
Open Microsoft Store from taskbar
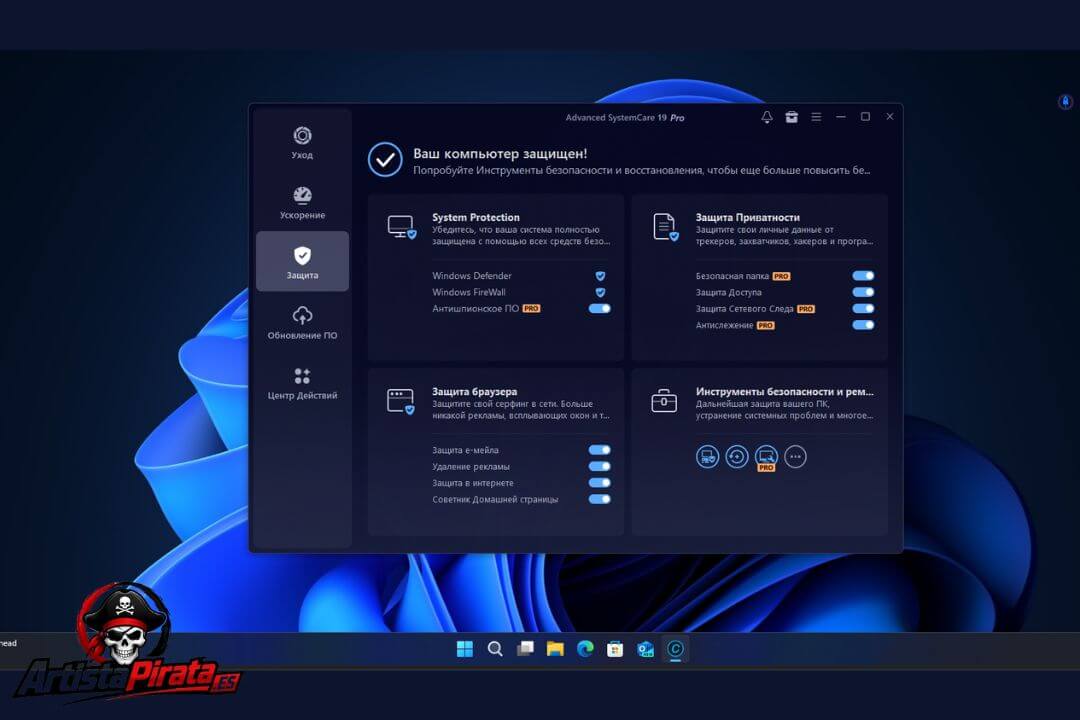click(x=615, y=649)
